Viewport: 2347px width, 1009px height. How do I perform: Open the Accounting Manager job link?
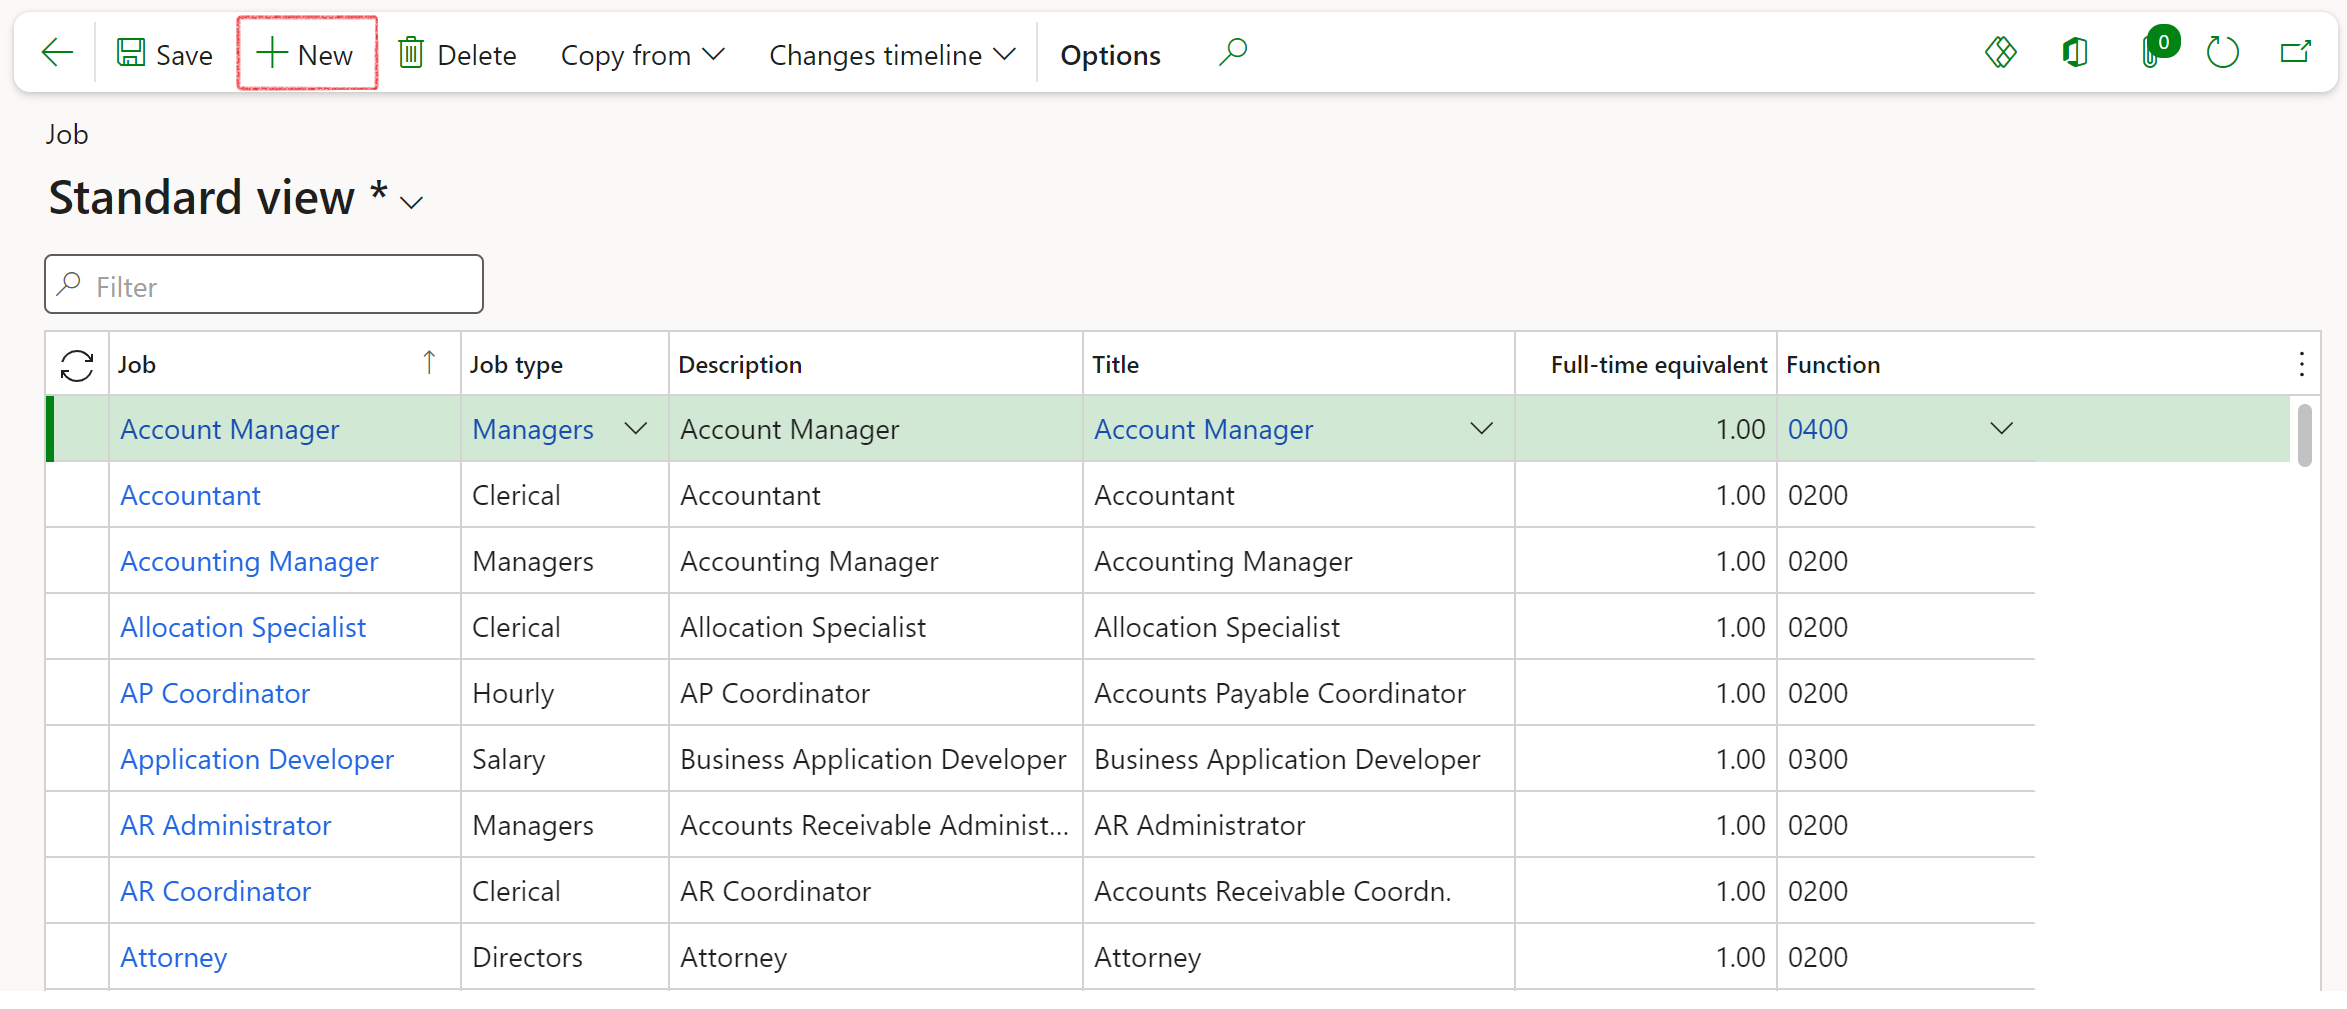[x=249, y=561]
